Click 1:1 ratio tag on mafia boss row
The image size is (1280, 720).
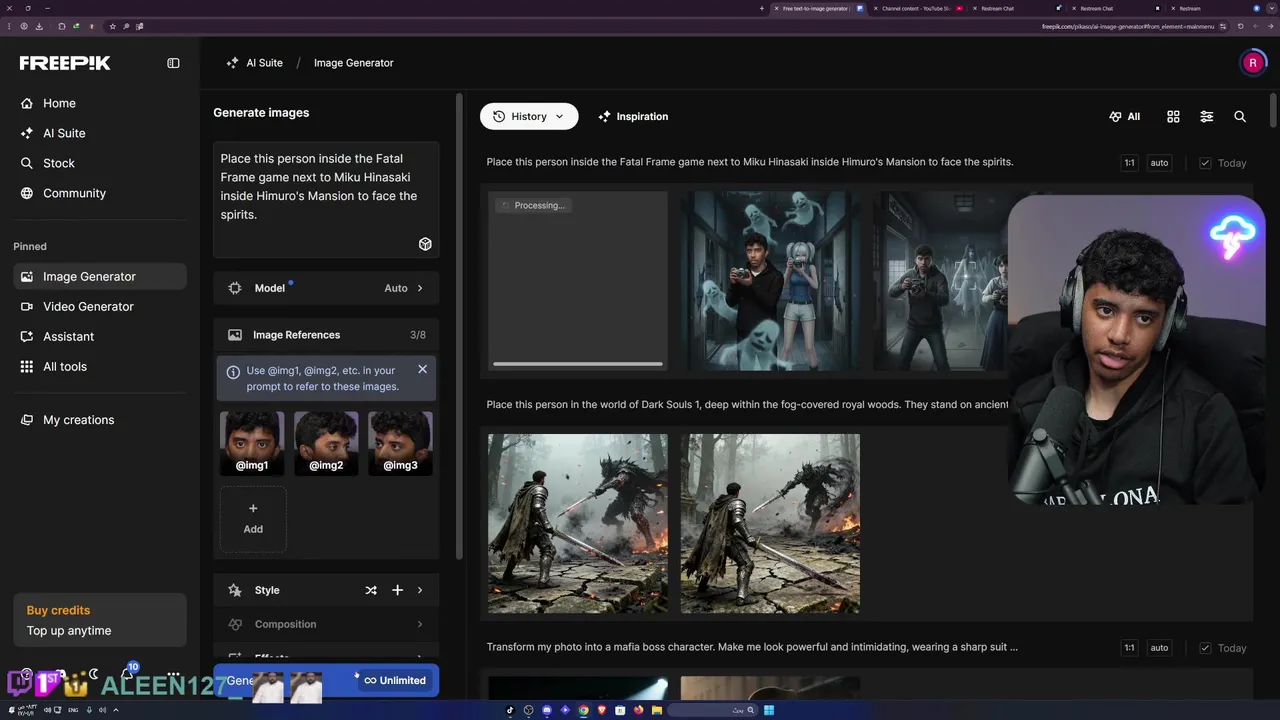click(x=1129, y=648)
